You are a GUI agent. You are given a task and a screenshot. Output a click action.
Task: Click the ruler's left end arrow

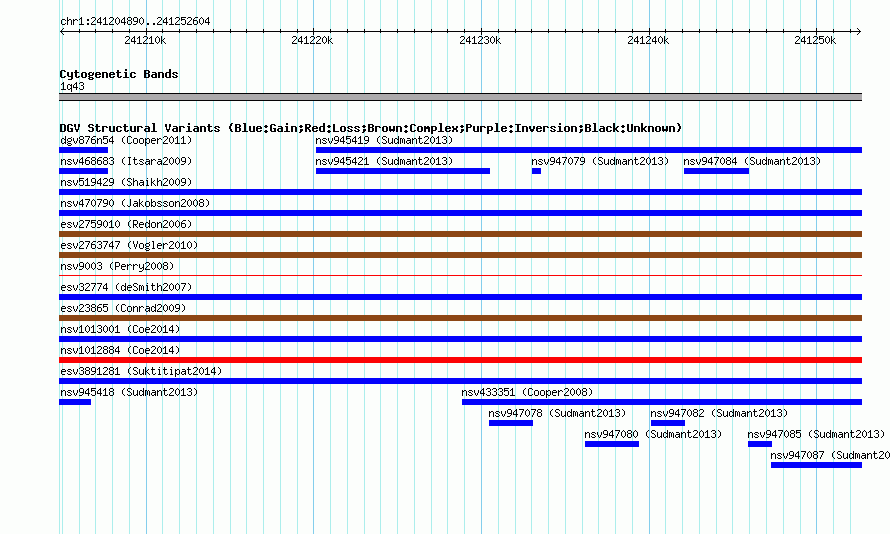tap(62, 31)
